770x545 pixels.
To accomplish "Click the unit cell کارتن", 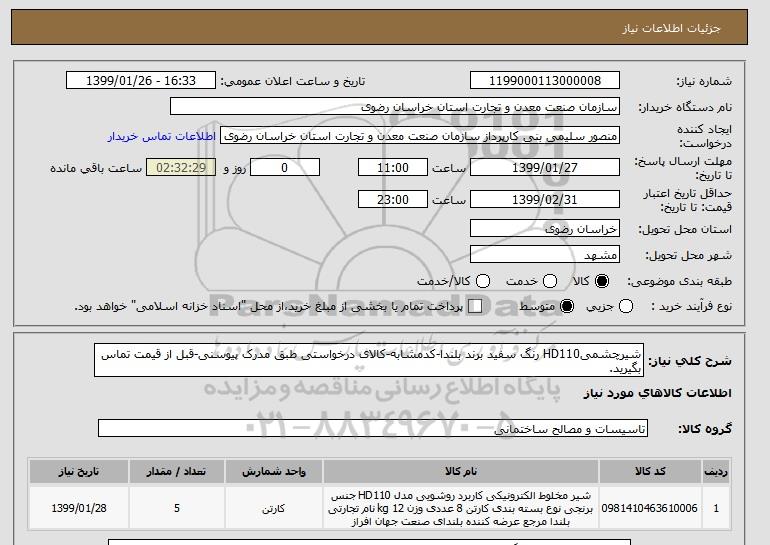I will 274,508.
